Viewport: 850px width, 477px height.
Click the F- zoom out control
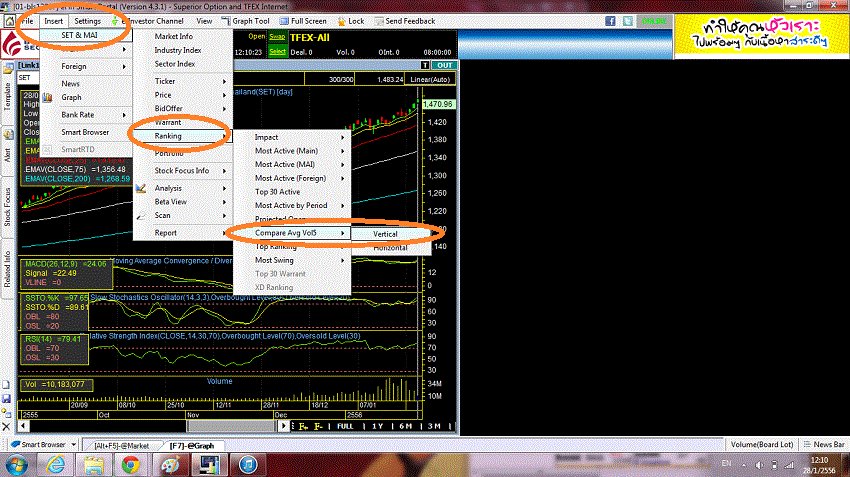(x=319, y=427)
